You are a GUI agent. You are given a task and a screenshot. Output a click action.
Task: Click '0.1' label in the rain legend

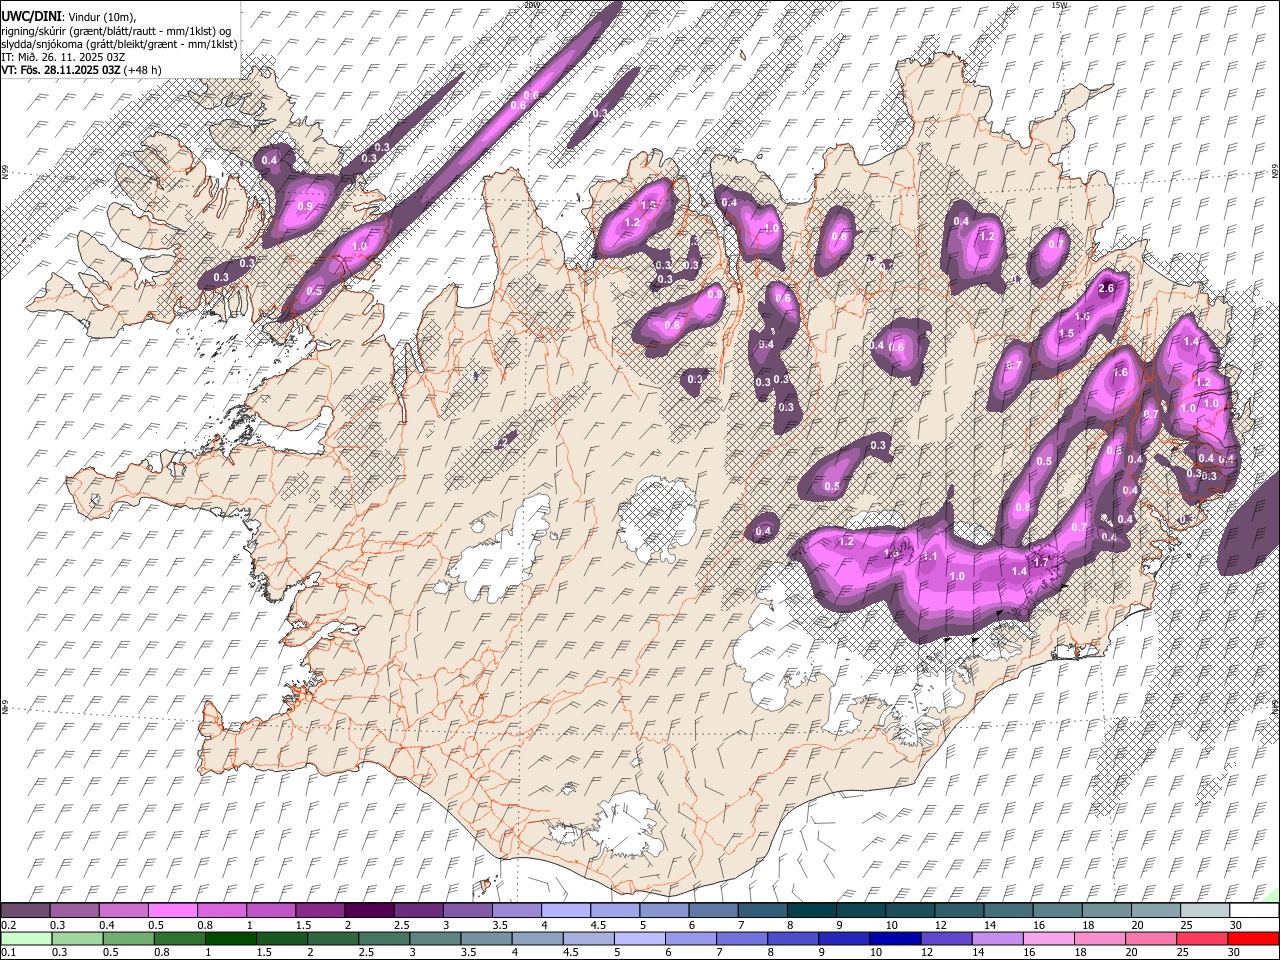click(9, 953)
